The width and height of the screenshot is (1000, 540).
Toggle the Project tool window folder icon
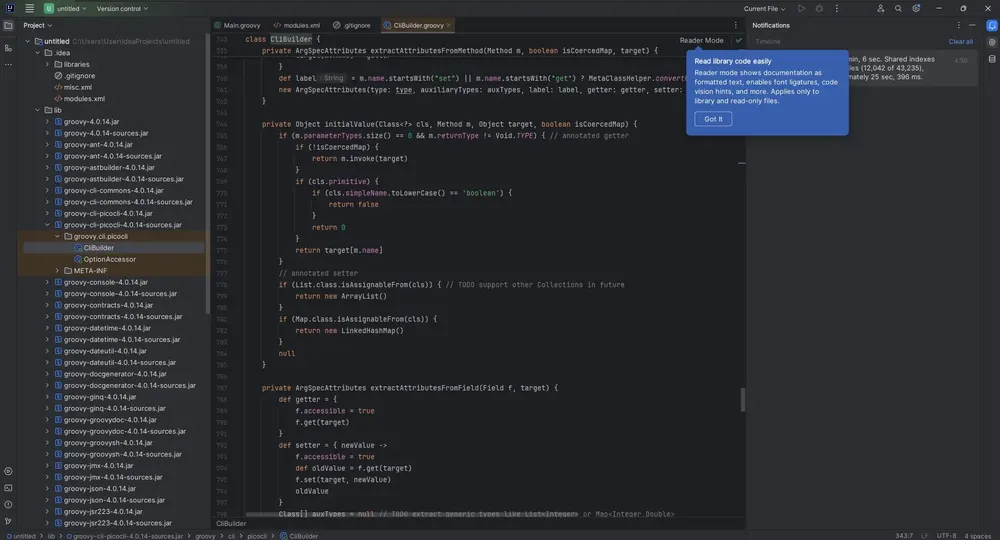pyautogui.click(x=8, y=26)
